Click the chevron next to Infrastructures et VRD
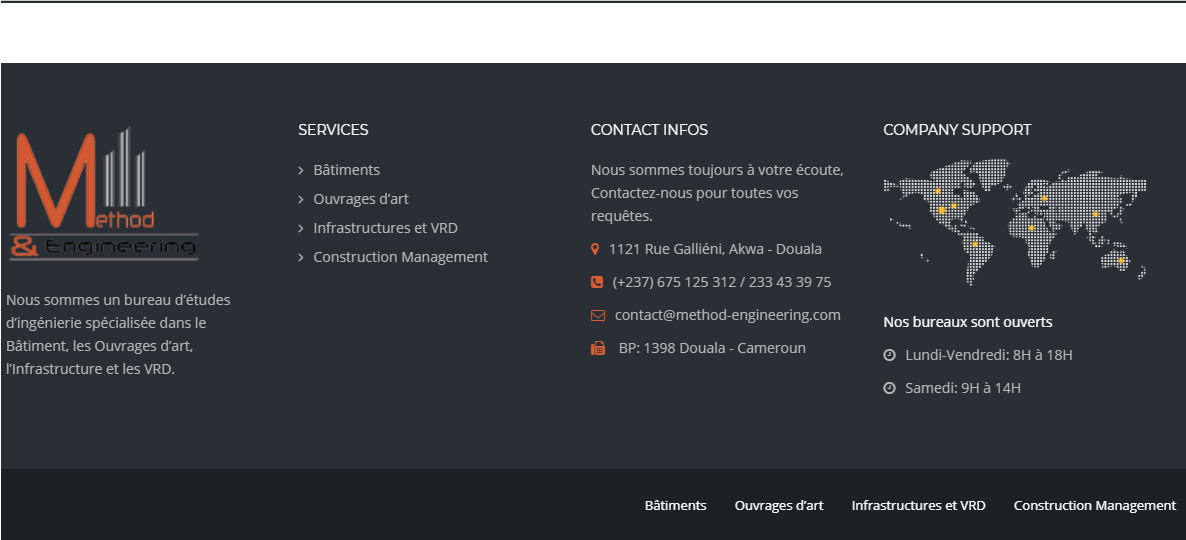 point(301,229)
